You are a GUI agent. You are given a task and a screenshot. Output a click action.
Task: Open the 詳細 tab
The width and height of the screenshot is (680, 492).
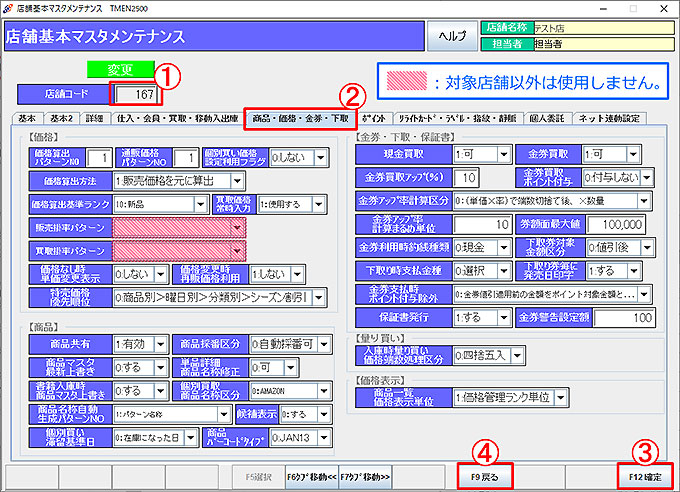94,118
